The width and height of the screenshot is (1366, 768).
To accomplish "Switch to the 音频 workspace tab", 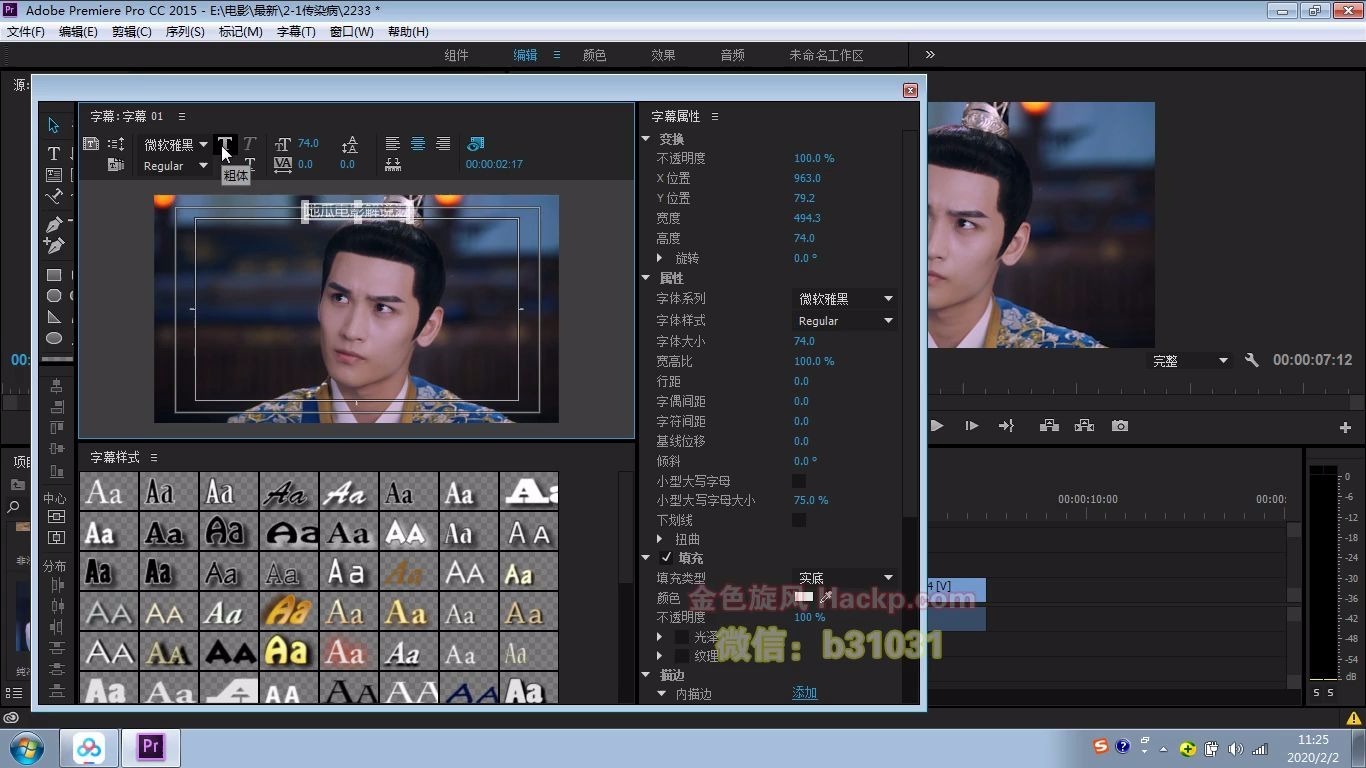I will tap(732, 55).
